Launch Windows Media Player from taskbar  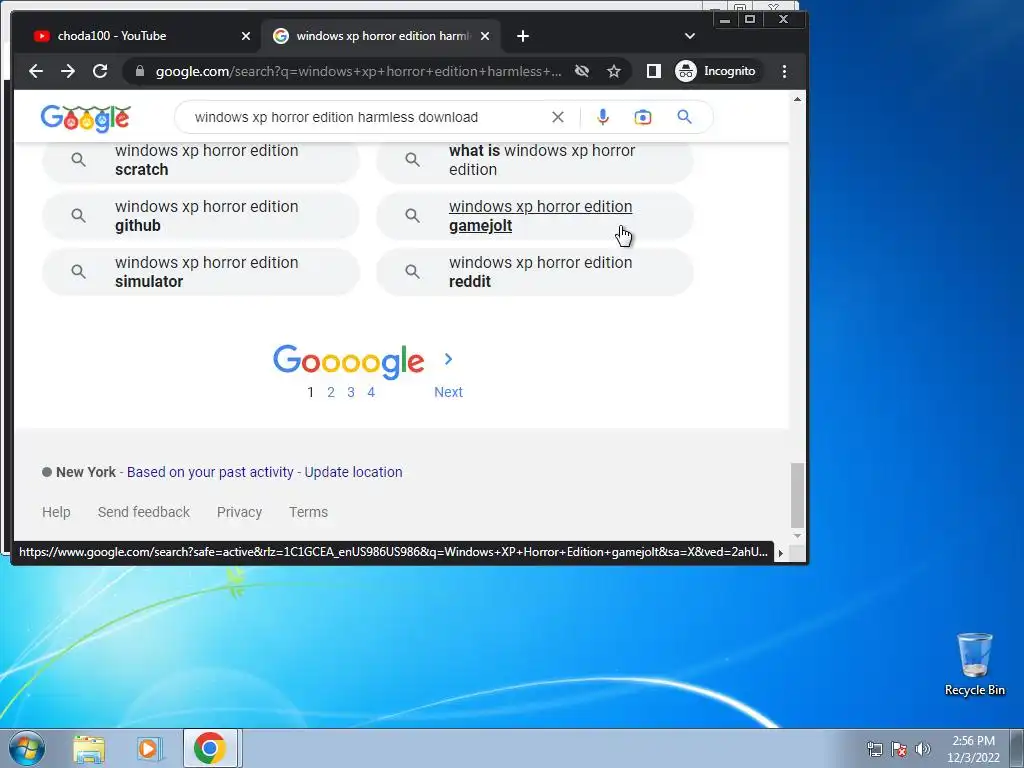pos(150,749)
